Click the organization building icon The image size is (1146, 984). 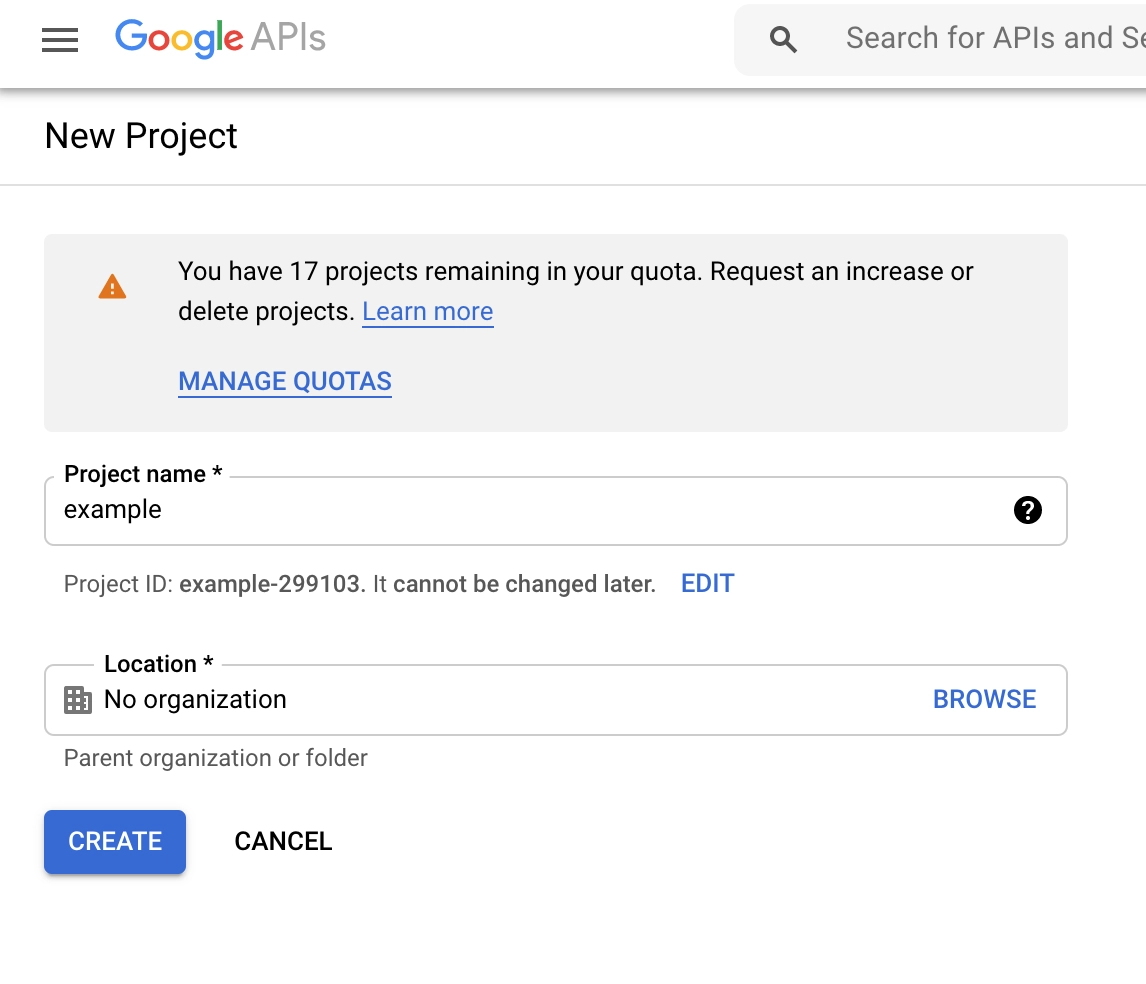coord(78,700)
